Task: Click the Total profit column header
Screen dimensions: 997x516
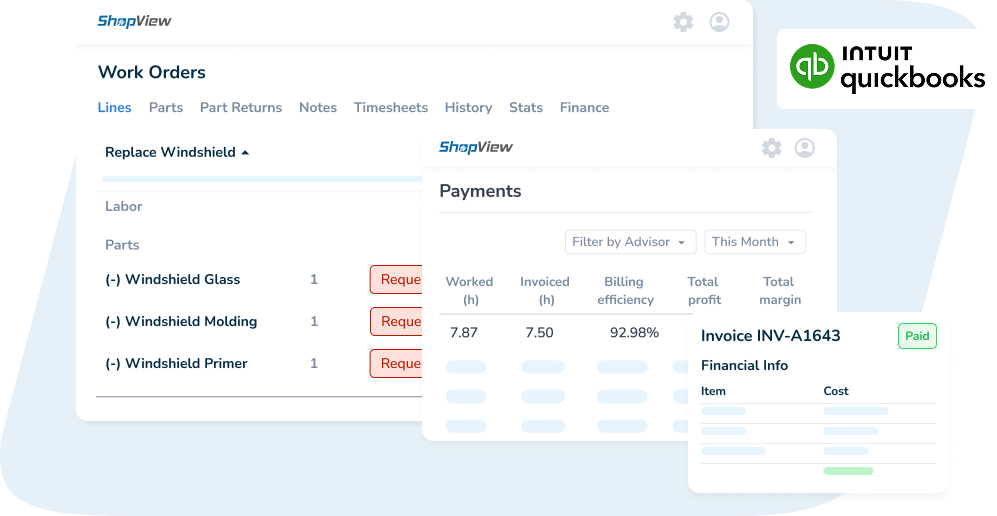Action: tap(704, 290)
